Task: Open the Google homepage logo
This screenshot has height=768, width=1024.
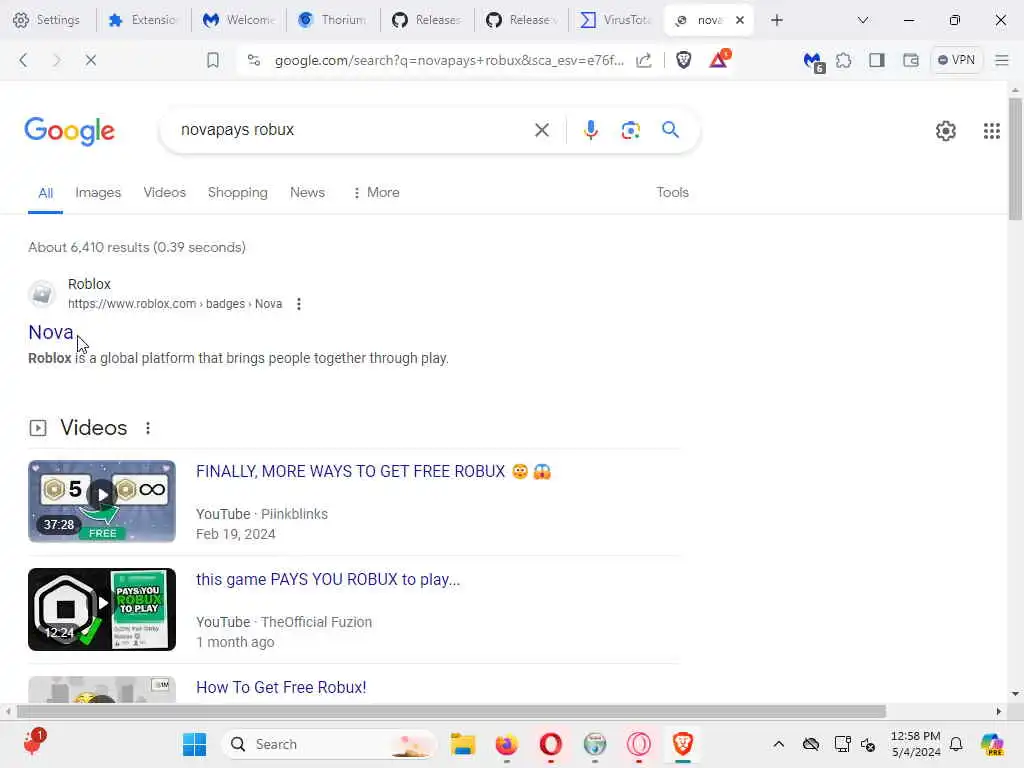Action: (x=70, y=131)
